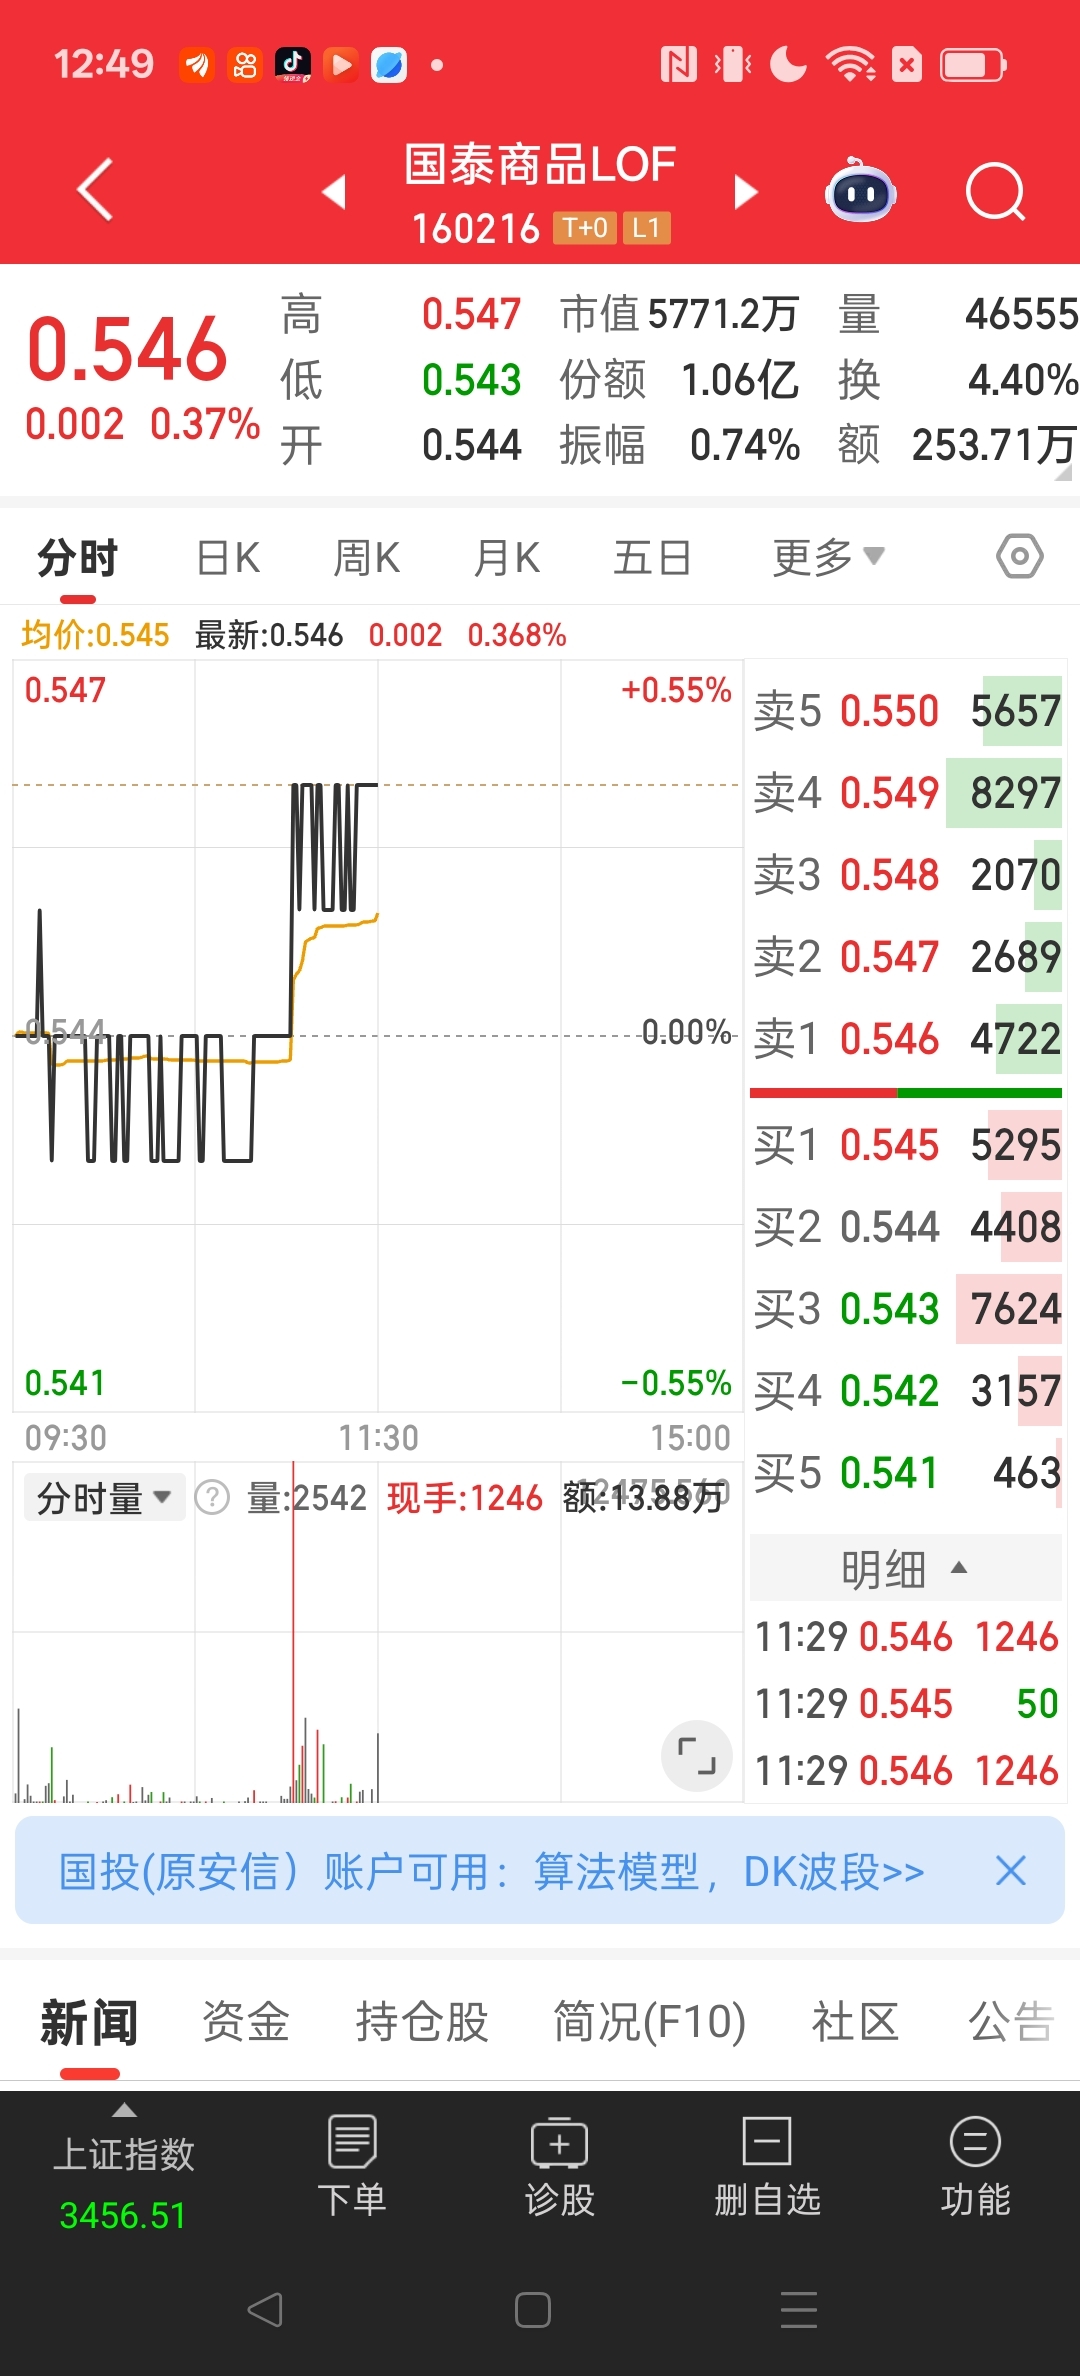Open 更多 chart period dropdown
The image size is (1080, 2376).
(x=828, y=557)
